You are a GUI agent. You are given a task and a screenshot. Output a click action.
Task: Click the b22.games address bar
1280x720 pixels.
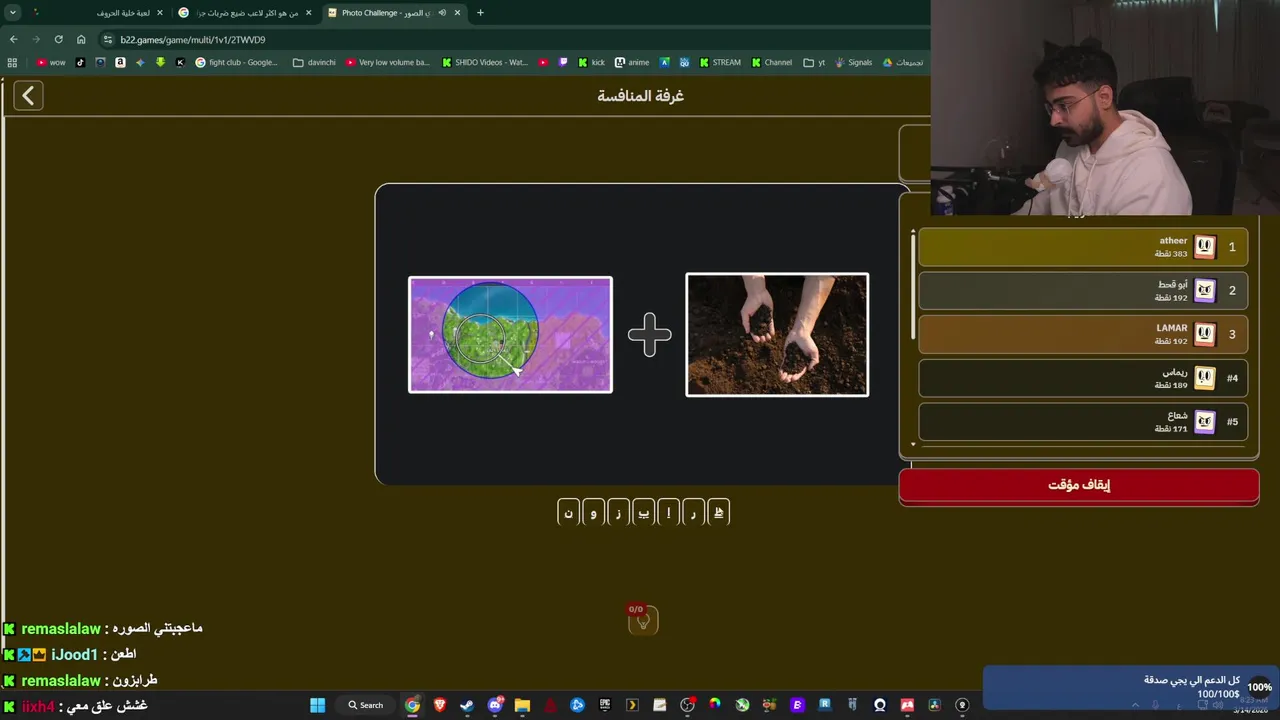[x=510, y=39]
